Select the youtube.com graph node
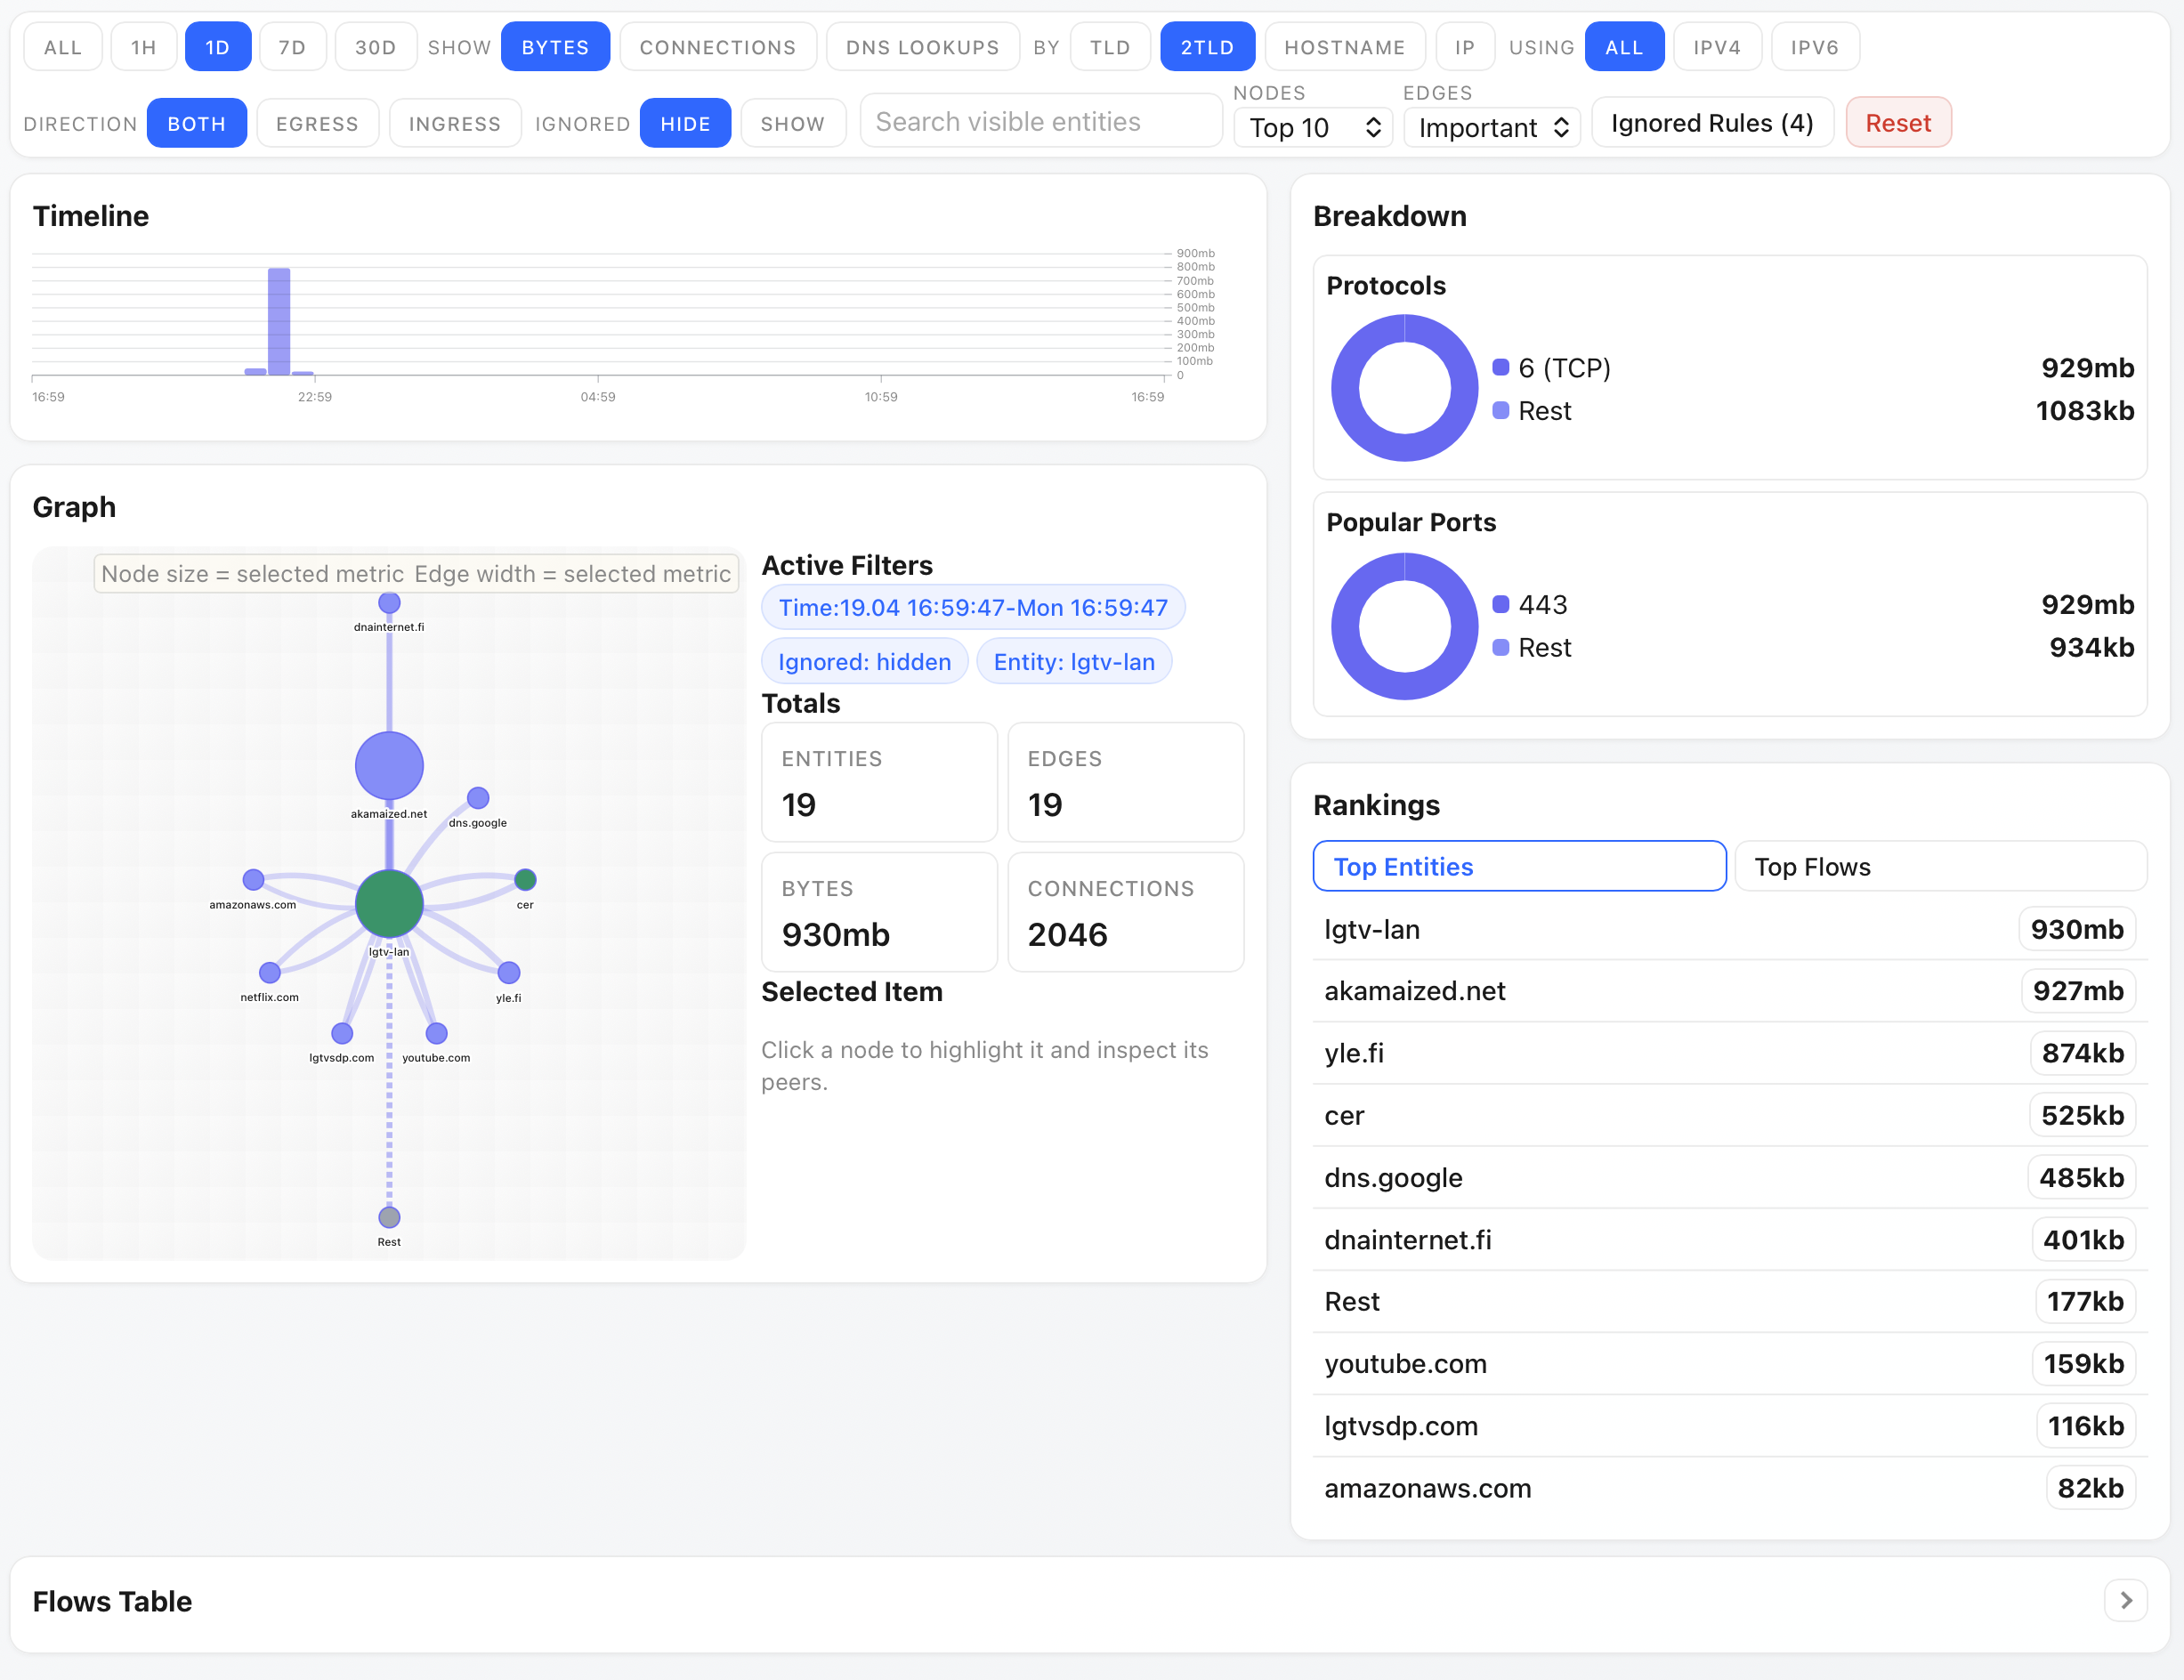The image size is (2184, 1680). tap(436, 1033)
